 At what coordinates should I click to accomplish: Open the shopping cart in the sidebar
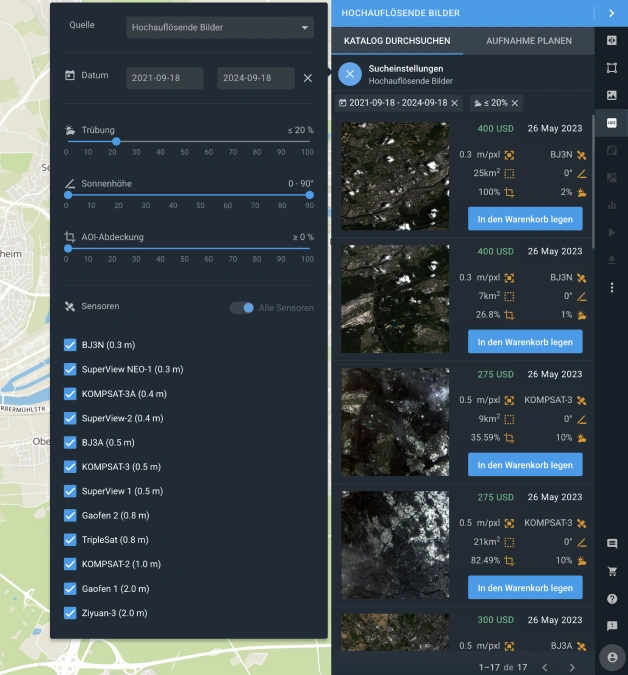612,571
